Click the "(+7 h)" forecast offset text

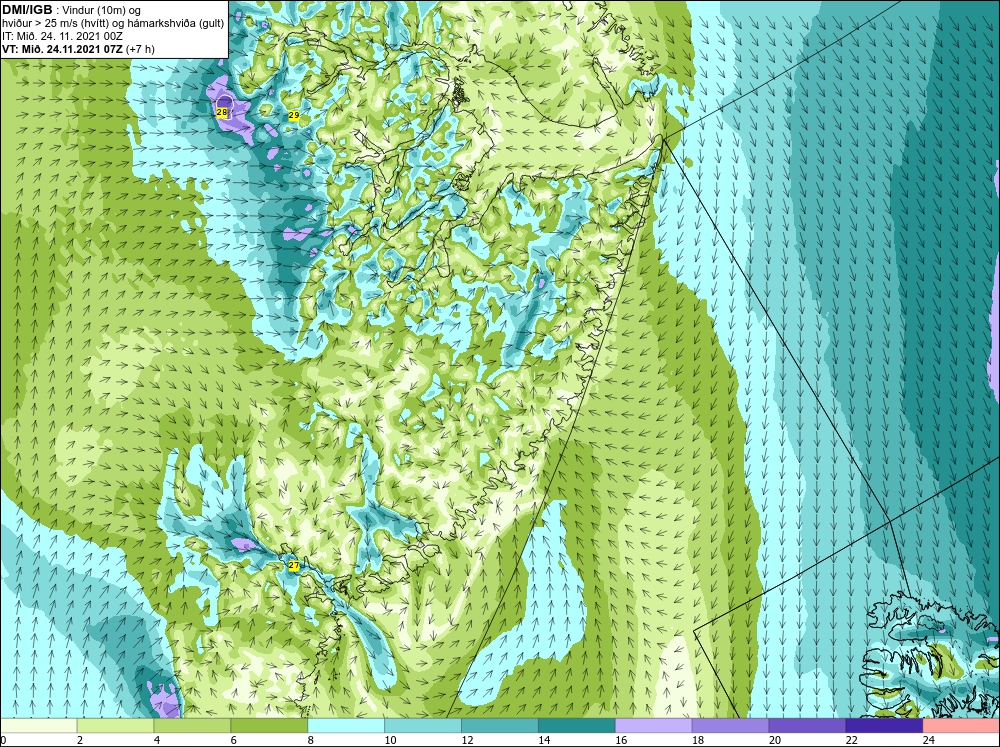pos(140,49)
